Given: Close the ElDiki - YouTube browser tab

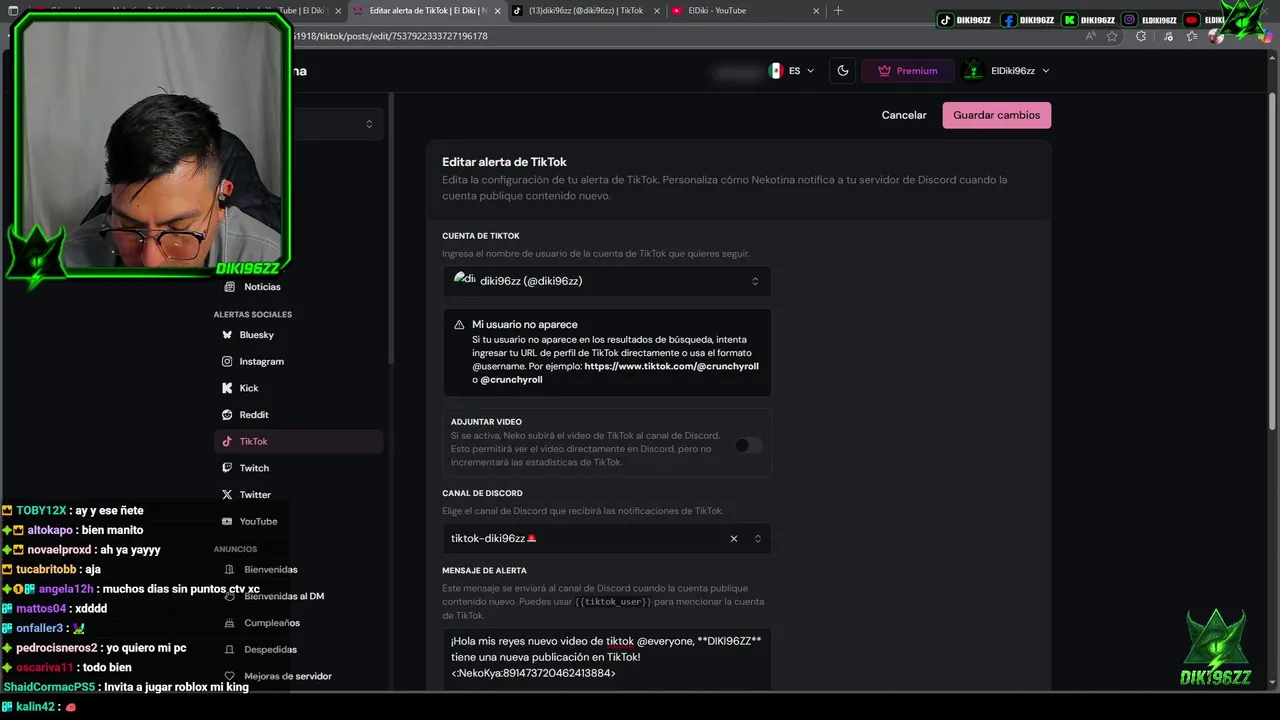Looking at the screenshot, I should pos(816,11).
